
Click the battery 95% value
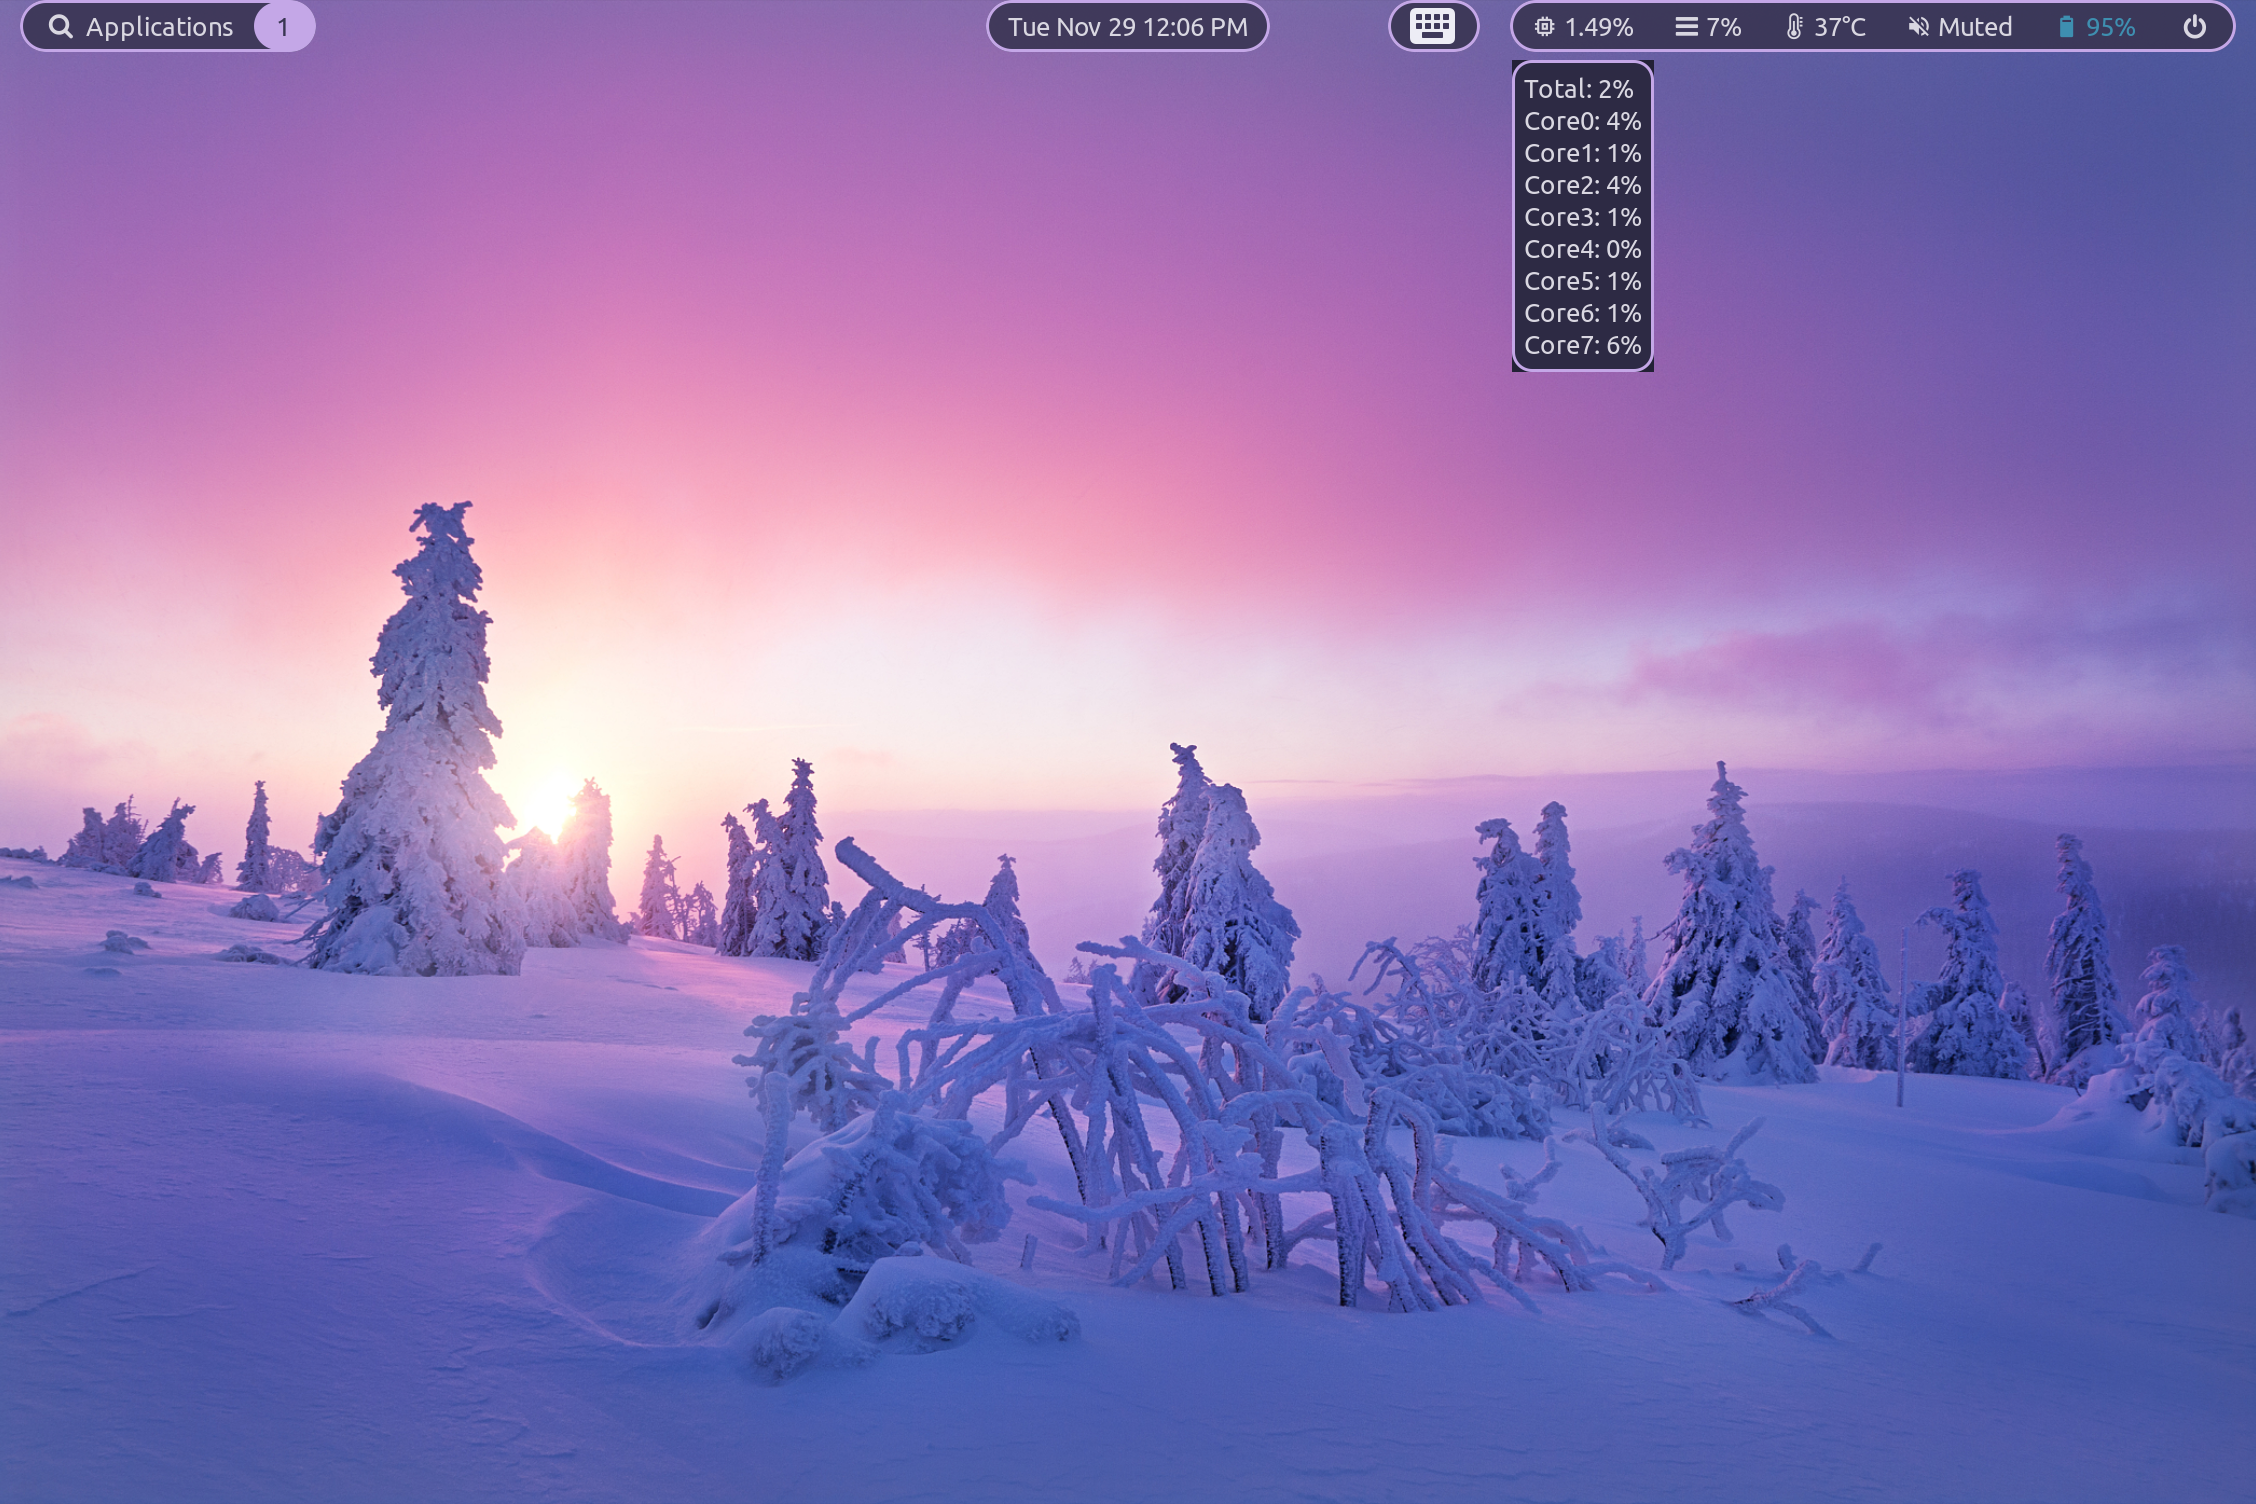(x=2110, y=27)
